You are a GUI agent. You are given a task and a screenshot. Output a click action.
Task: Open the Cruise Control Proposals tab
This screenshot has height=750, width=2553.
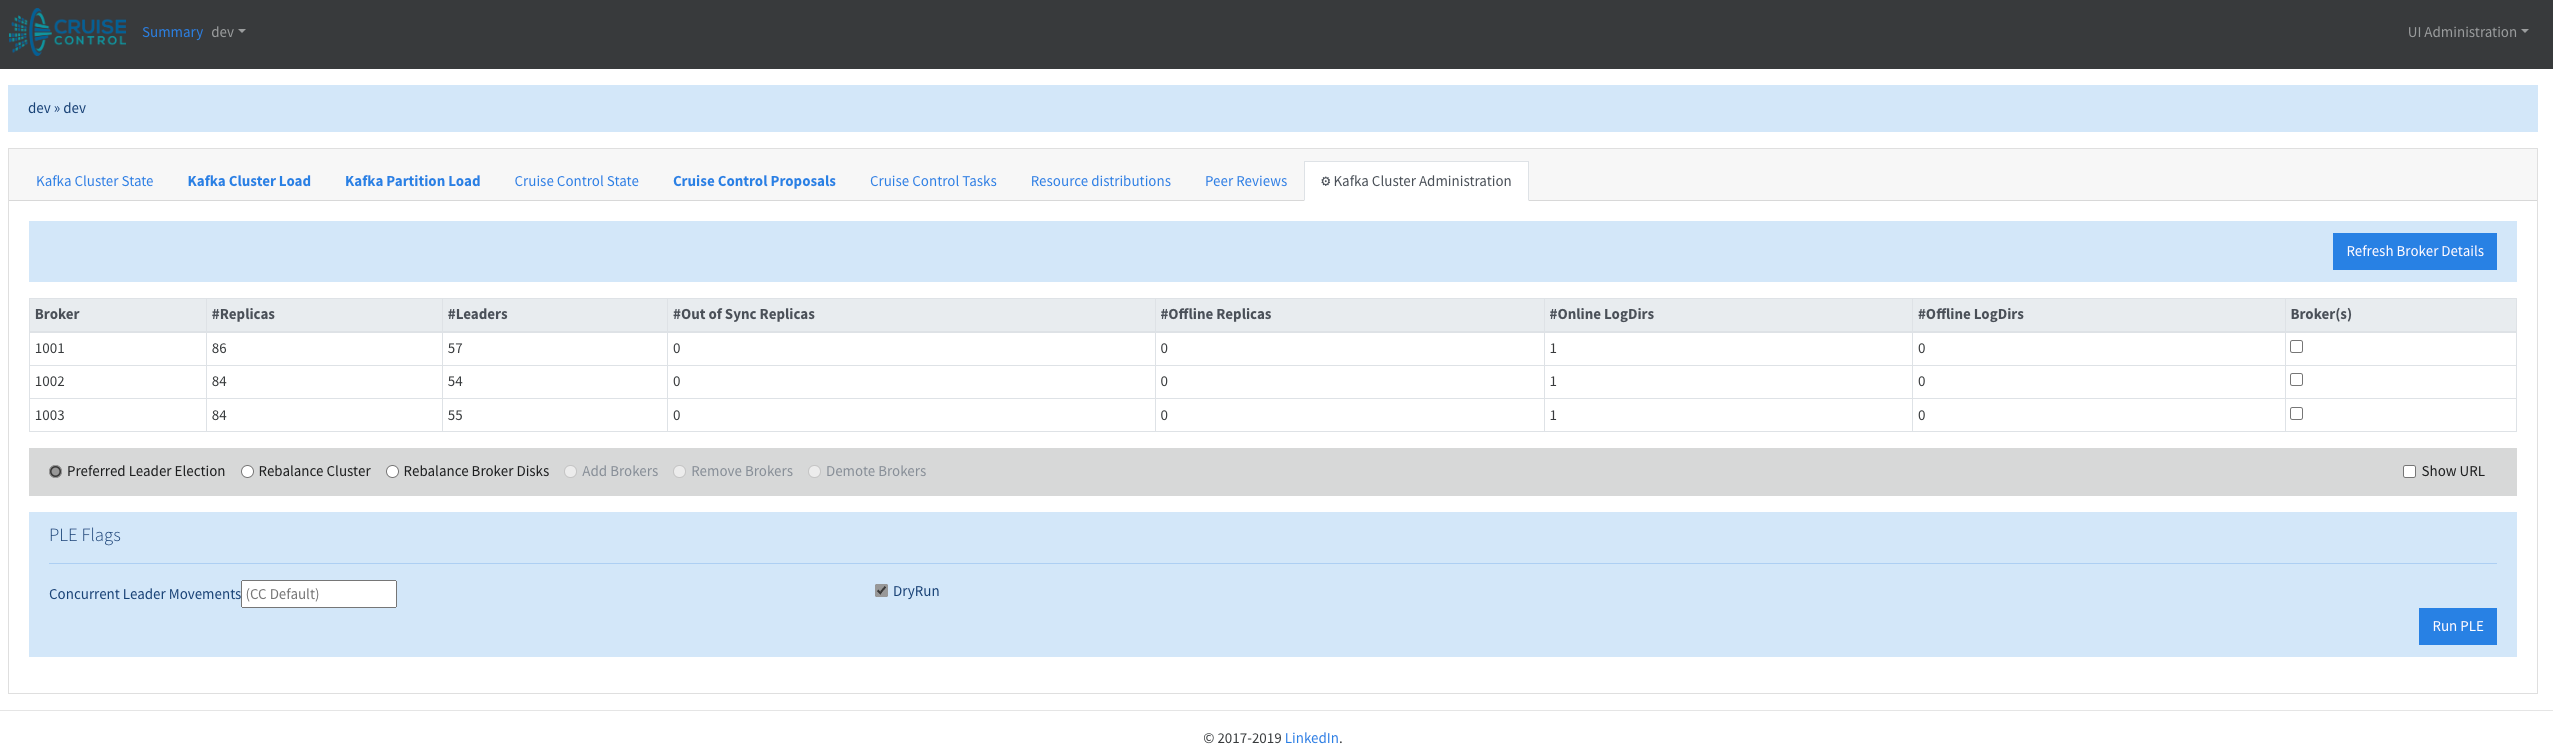754,181
